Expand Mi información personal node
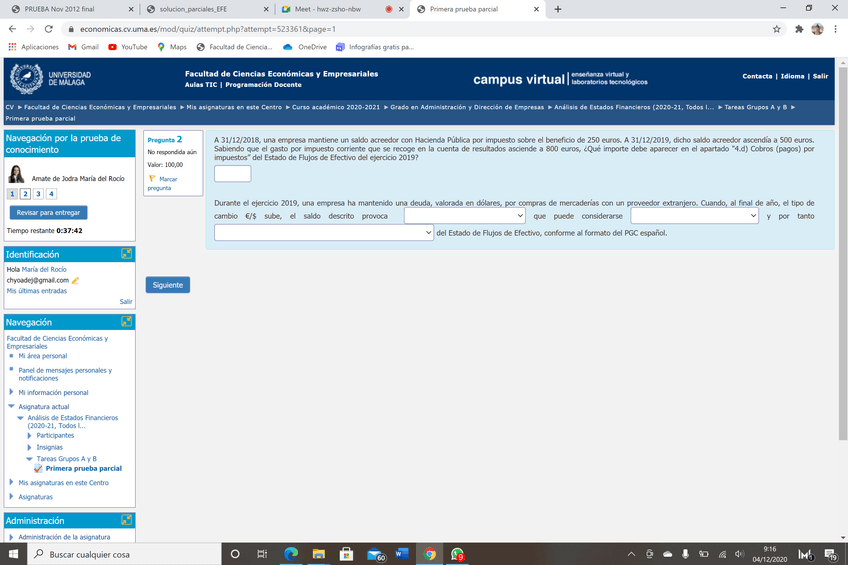 [11, 392]
